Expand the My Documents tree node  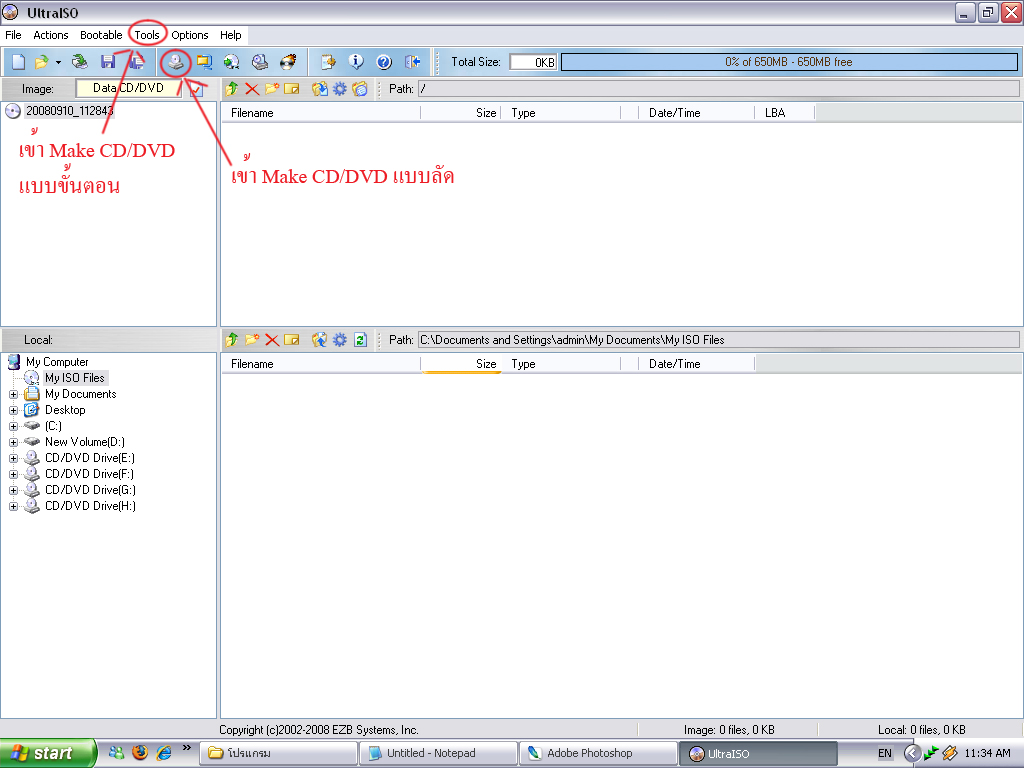(13, 394)
